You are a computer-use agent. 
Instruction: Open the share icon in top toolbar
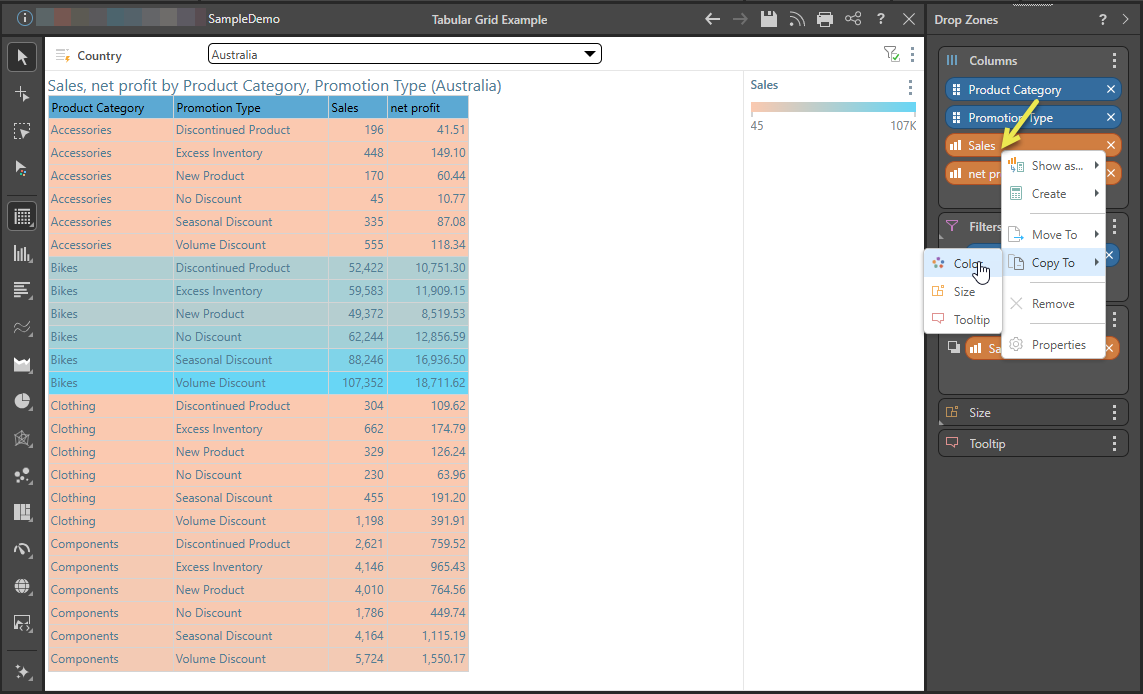[853, 19]
